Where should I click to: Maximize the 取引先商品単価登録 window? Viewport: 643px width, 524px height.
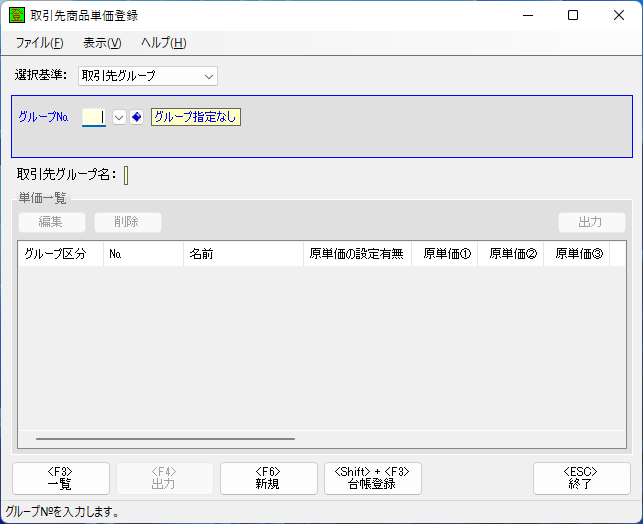coord(573,16)
